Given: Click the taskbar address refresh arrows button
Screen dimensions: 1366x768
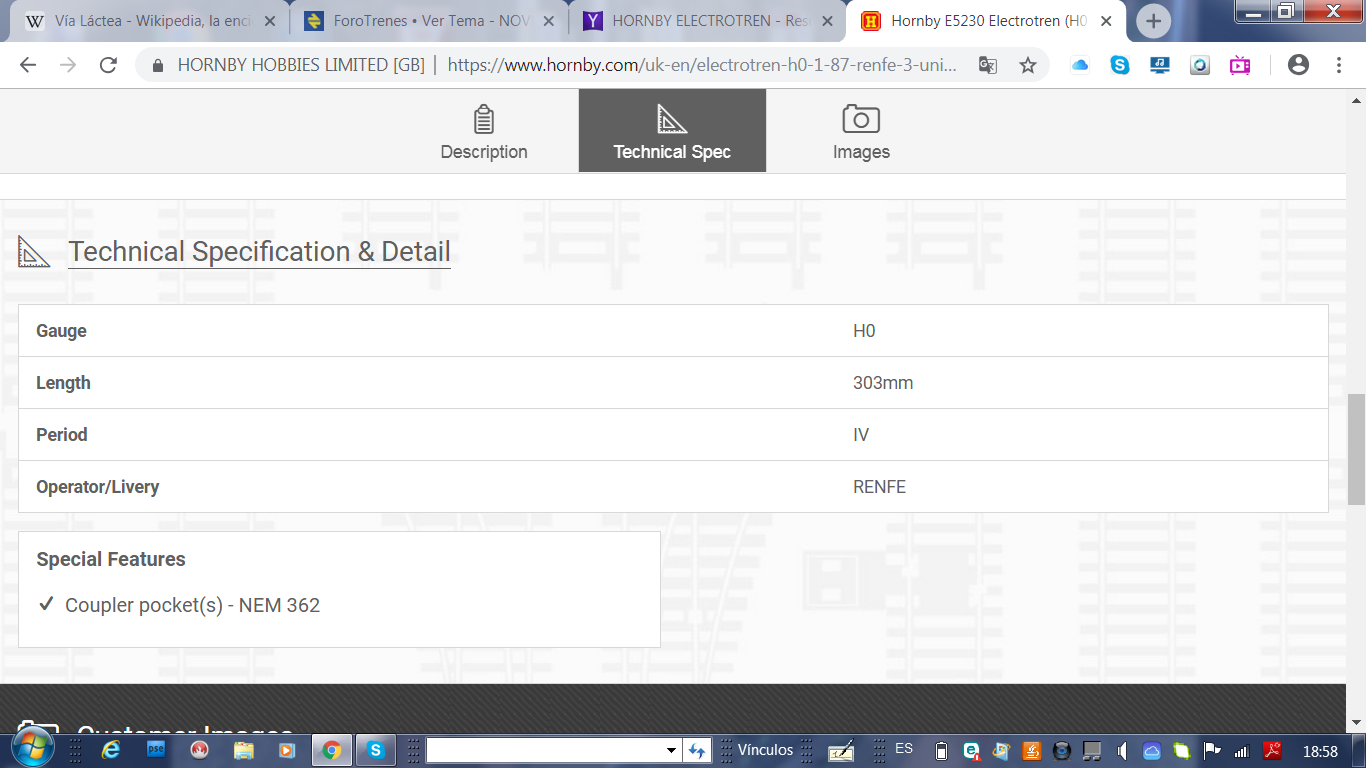Looking at the screenshot, I should click(697, 750).
